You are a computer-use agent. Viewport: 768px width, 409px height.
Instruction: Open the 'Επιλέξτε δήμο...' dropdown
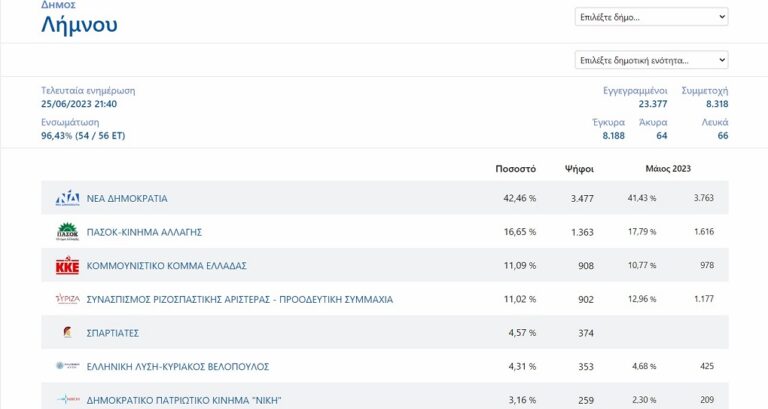click(651, 17)
